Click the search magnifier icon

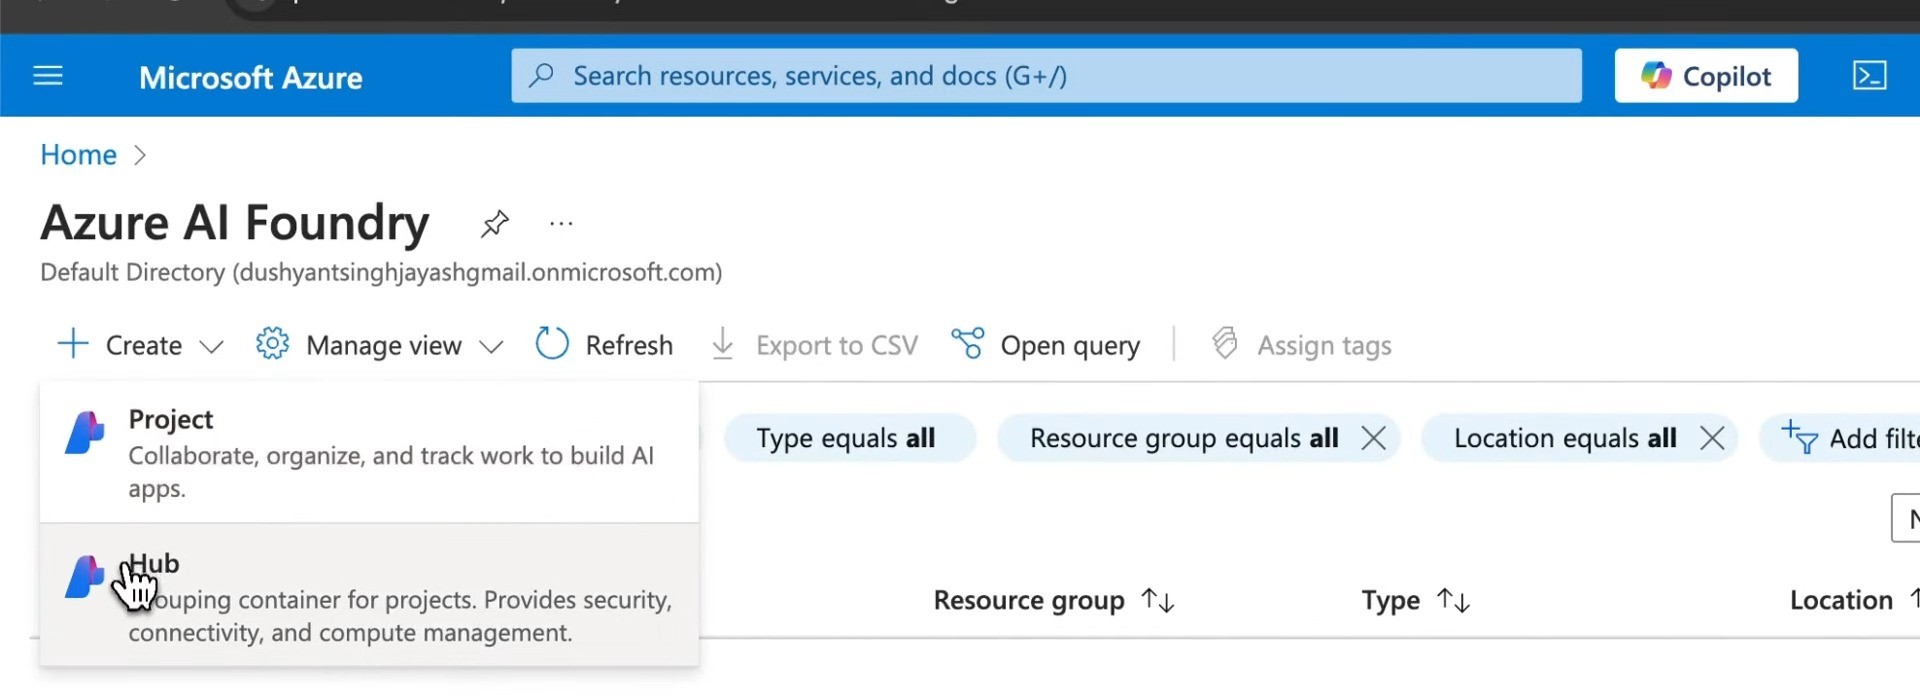[x=541, y=76]
